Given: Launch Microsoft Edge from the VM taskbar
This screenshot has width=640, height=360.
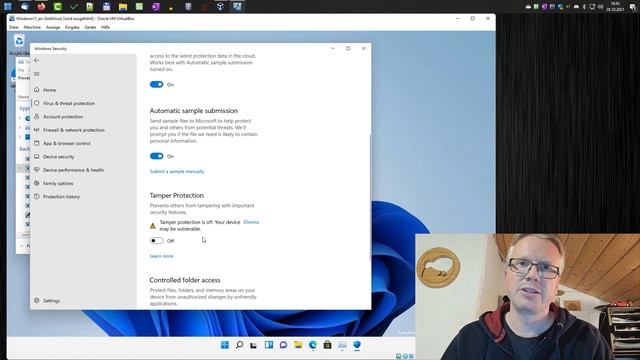Looking at the screenshot, I should pos(313,345).
